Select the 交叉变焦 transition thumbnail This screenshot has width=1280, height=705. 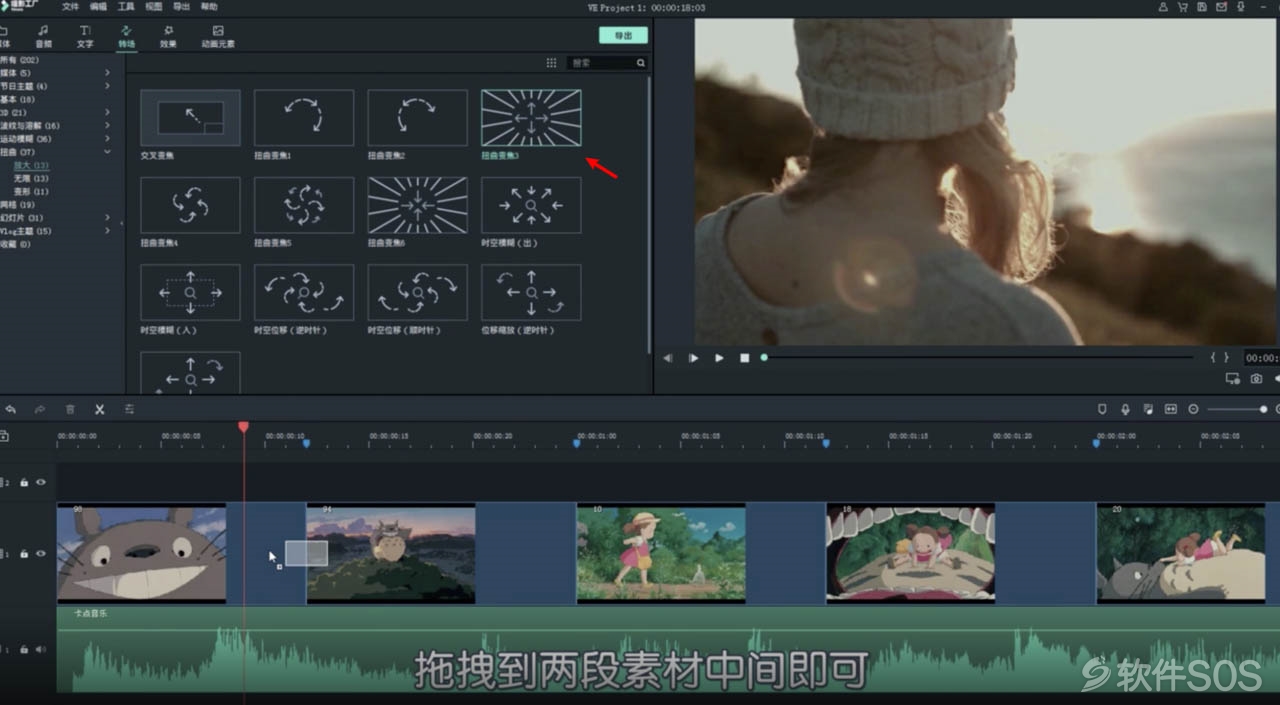click(190, 118)
